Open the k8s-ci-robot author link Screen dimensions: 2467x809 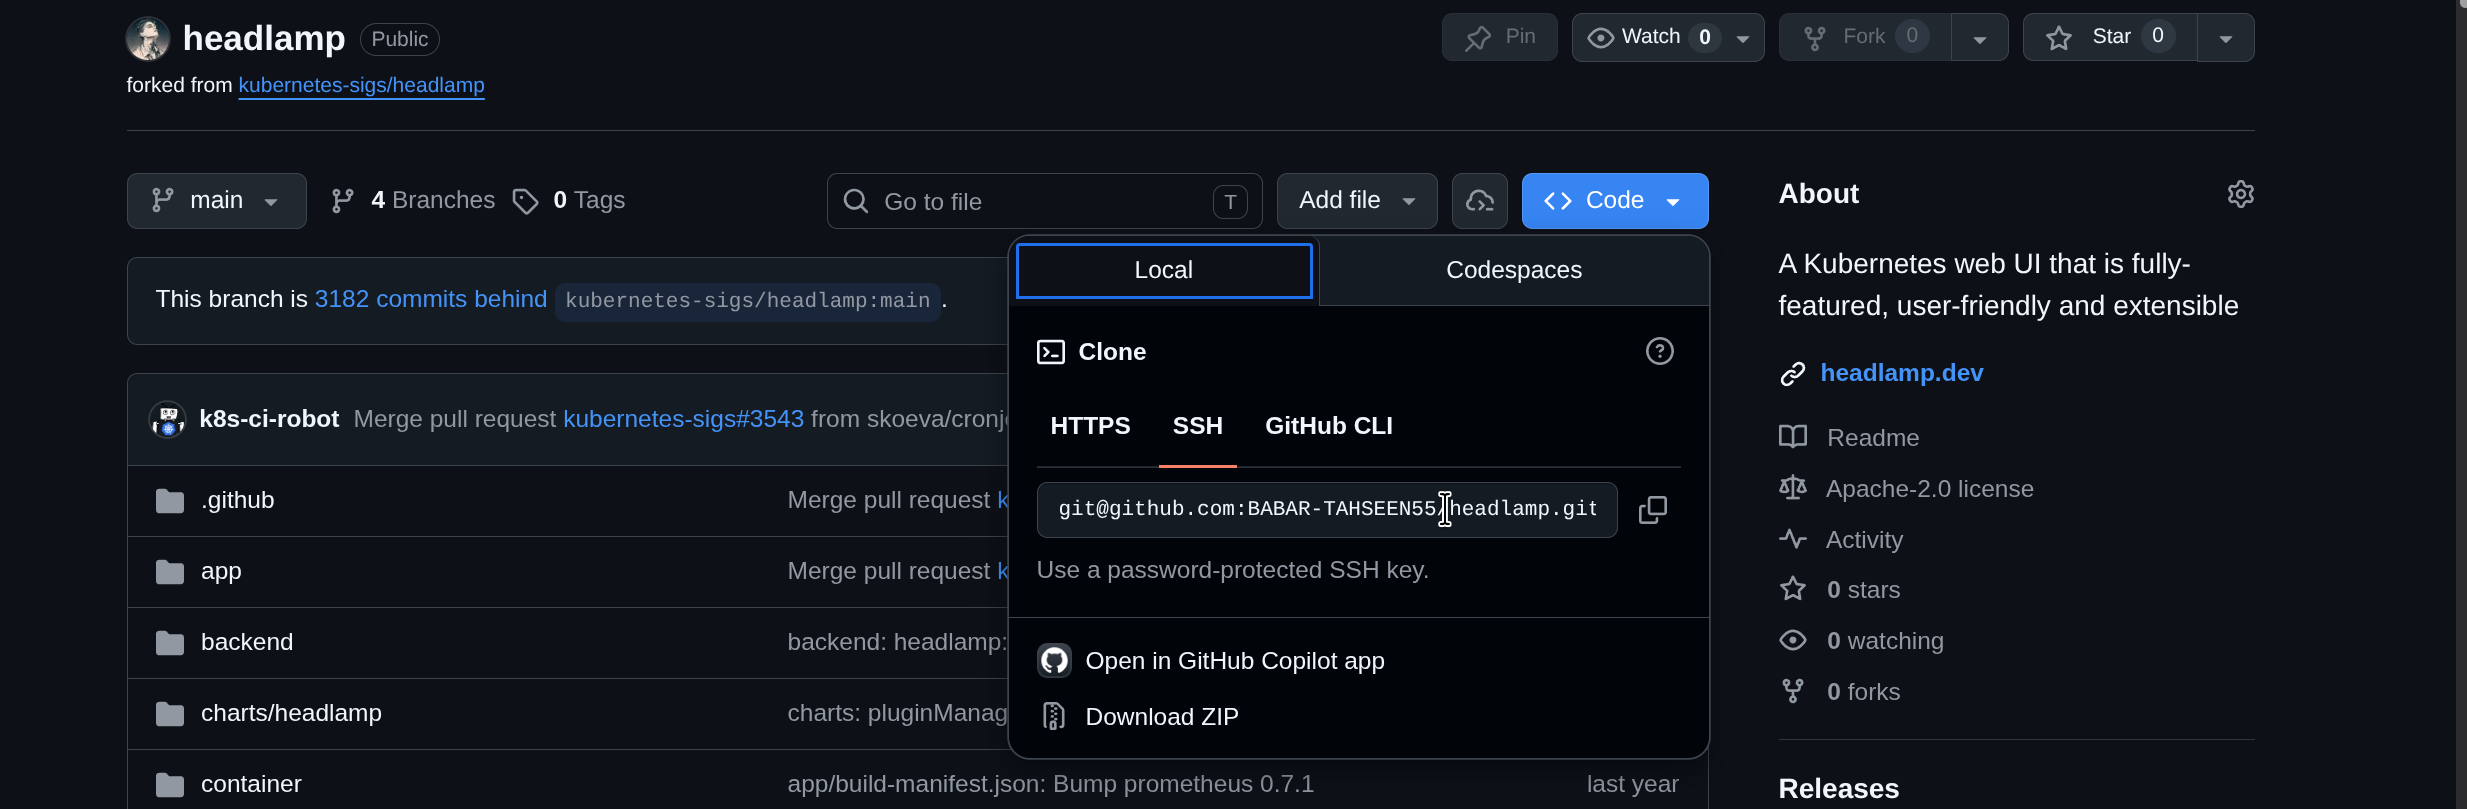pos(269,419)
